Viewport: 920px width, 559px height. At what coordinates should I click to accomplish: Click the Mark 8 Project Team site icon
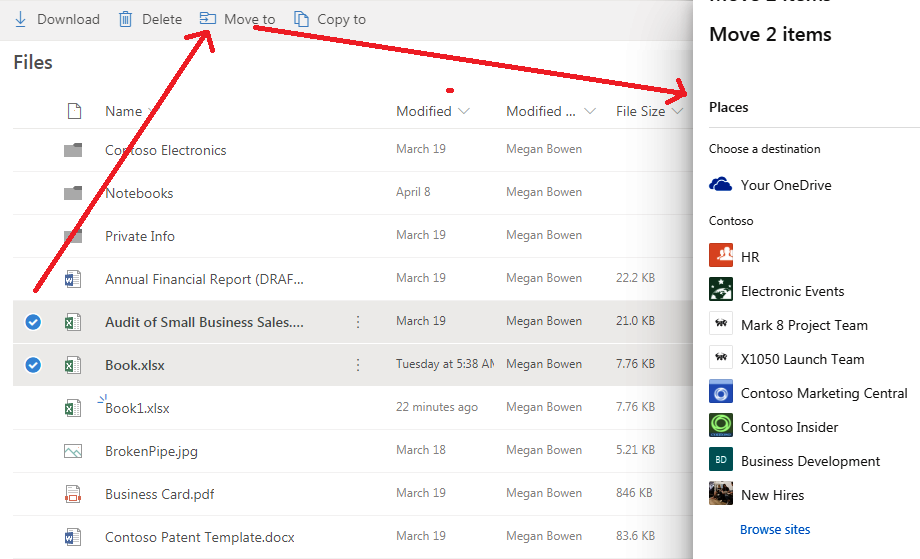[x=721, y=323]
